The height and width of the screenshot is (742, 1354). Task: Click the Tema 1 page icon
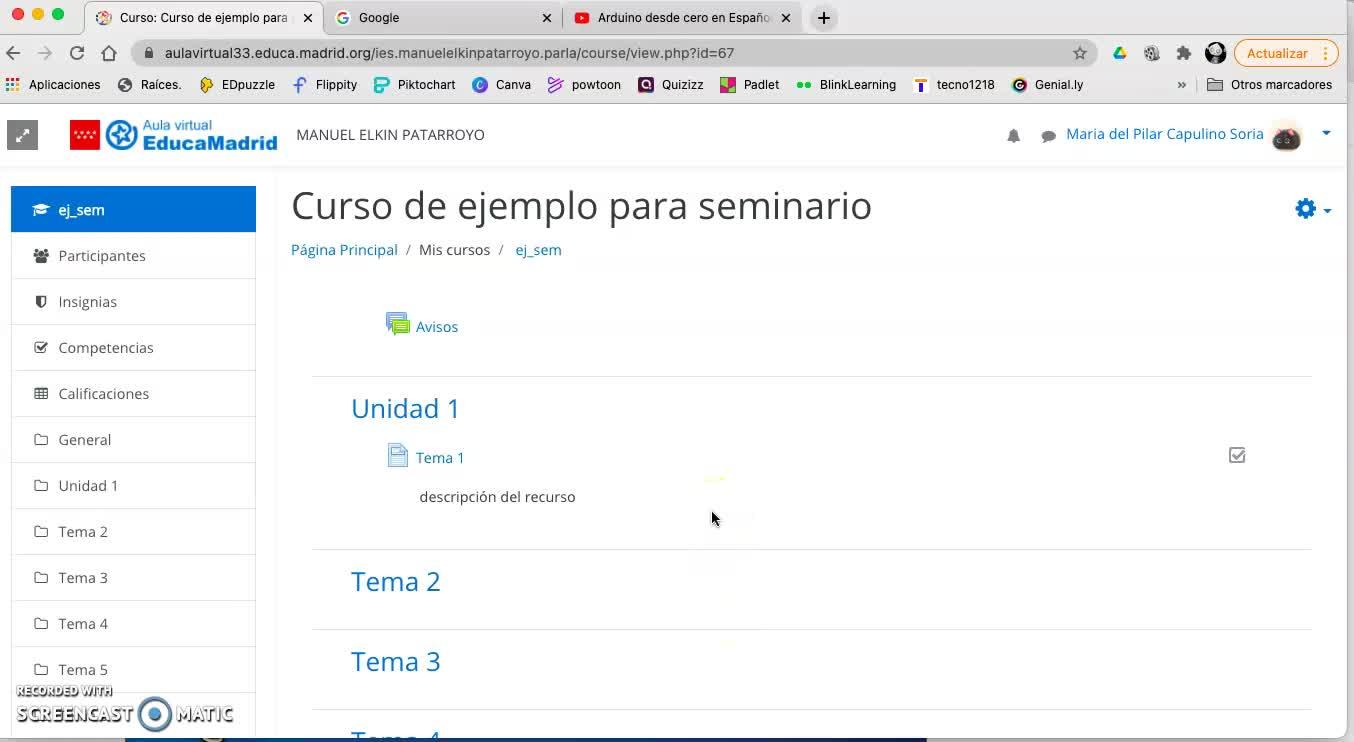398,456
